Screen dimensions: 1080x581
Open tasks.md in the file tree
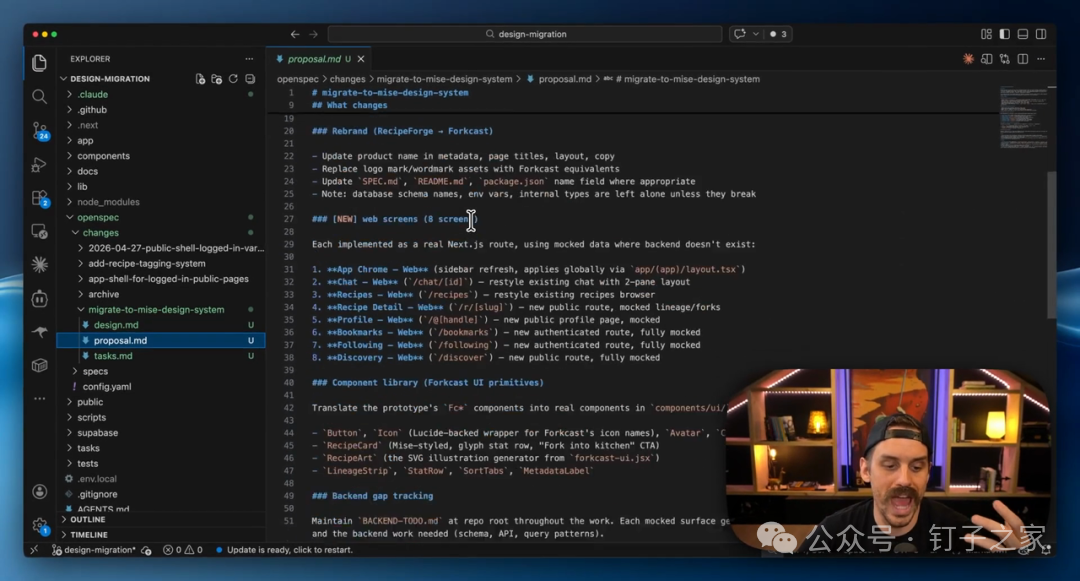tap(113, 356)
